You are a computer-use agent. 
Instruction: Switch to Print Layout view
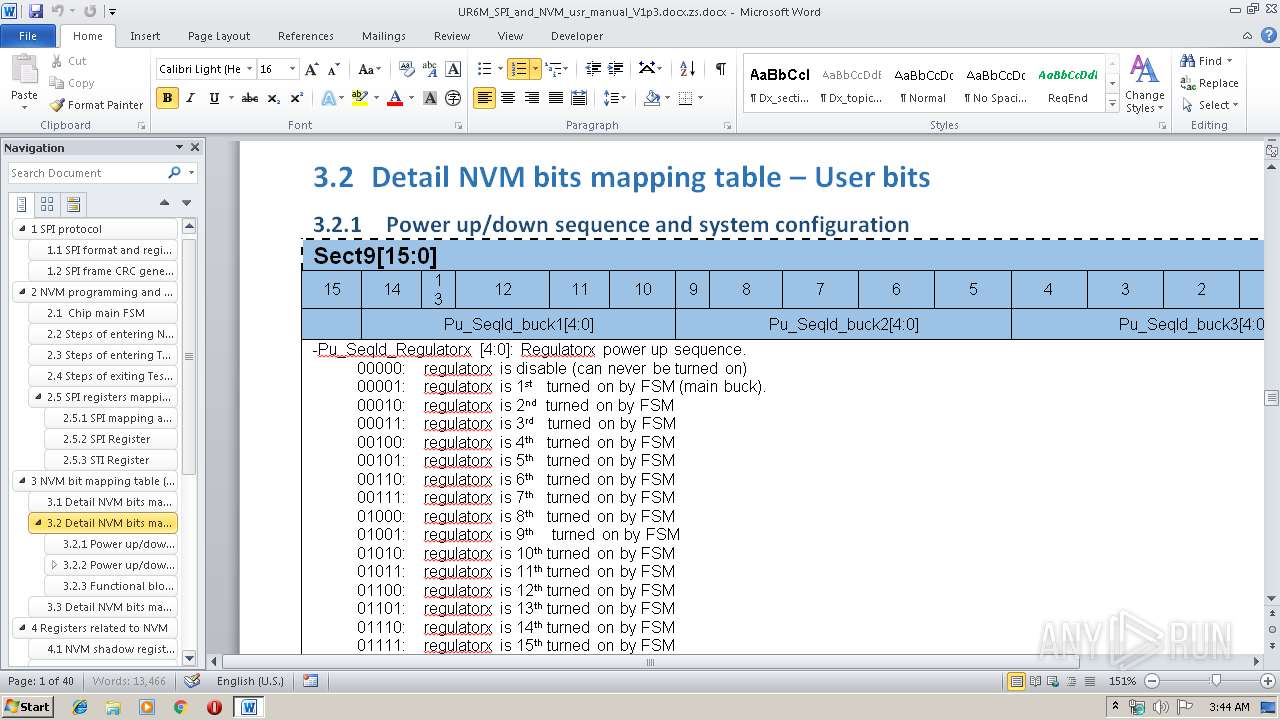click(x=1016, y=681)
